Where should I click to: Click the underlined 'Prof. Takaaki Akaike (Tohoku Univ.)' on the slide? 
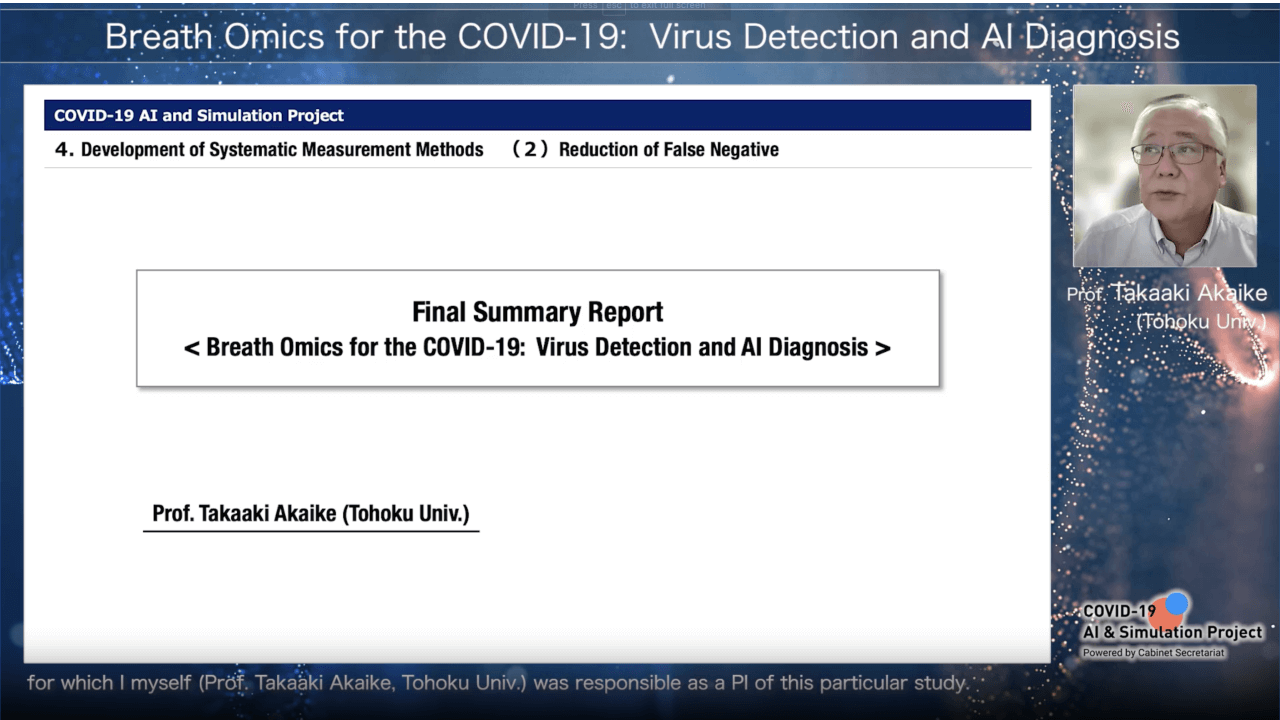pyautogui.click(x=311, y=514)
